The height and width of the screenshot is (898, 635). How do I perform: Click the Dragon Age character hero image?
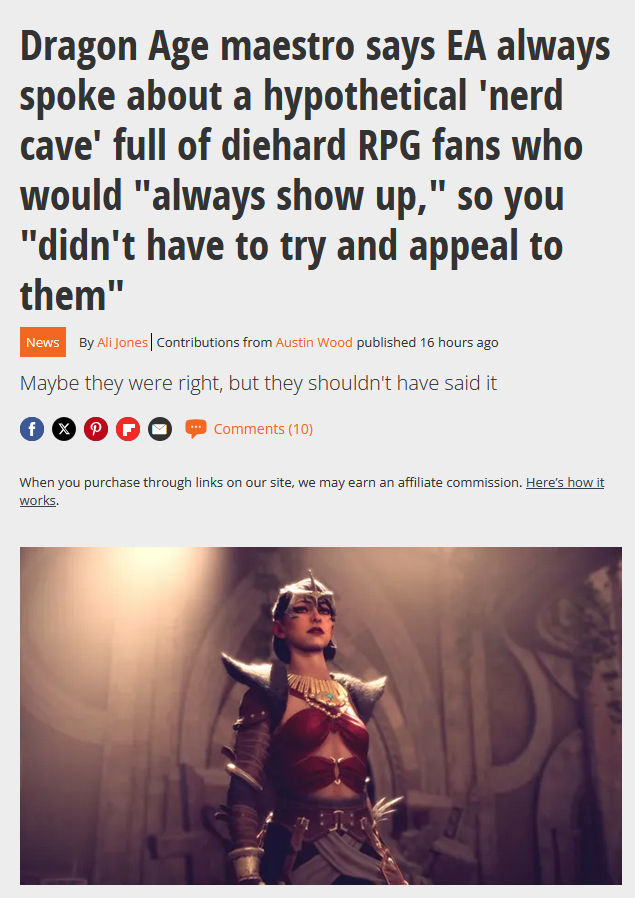[321, 716]
